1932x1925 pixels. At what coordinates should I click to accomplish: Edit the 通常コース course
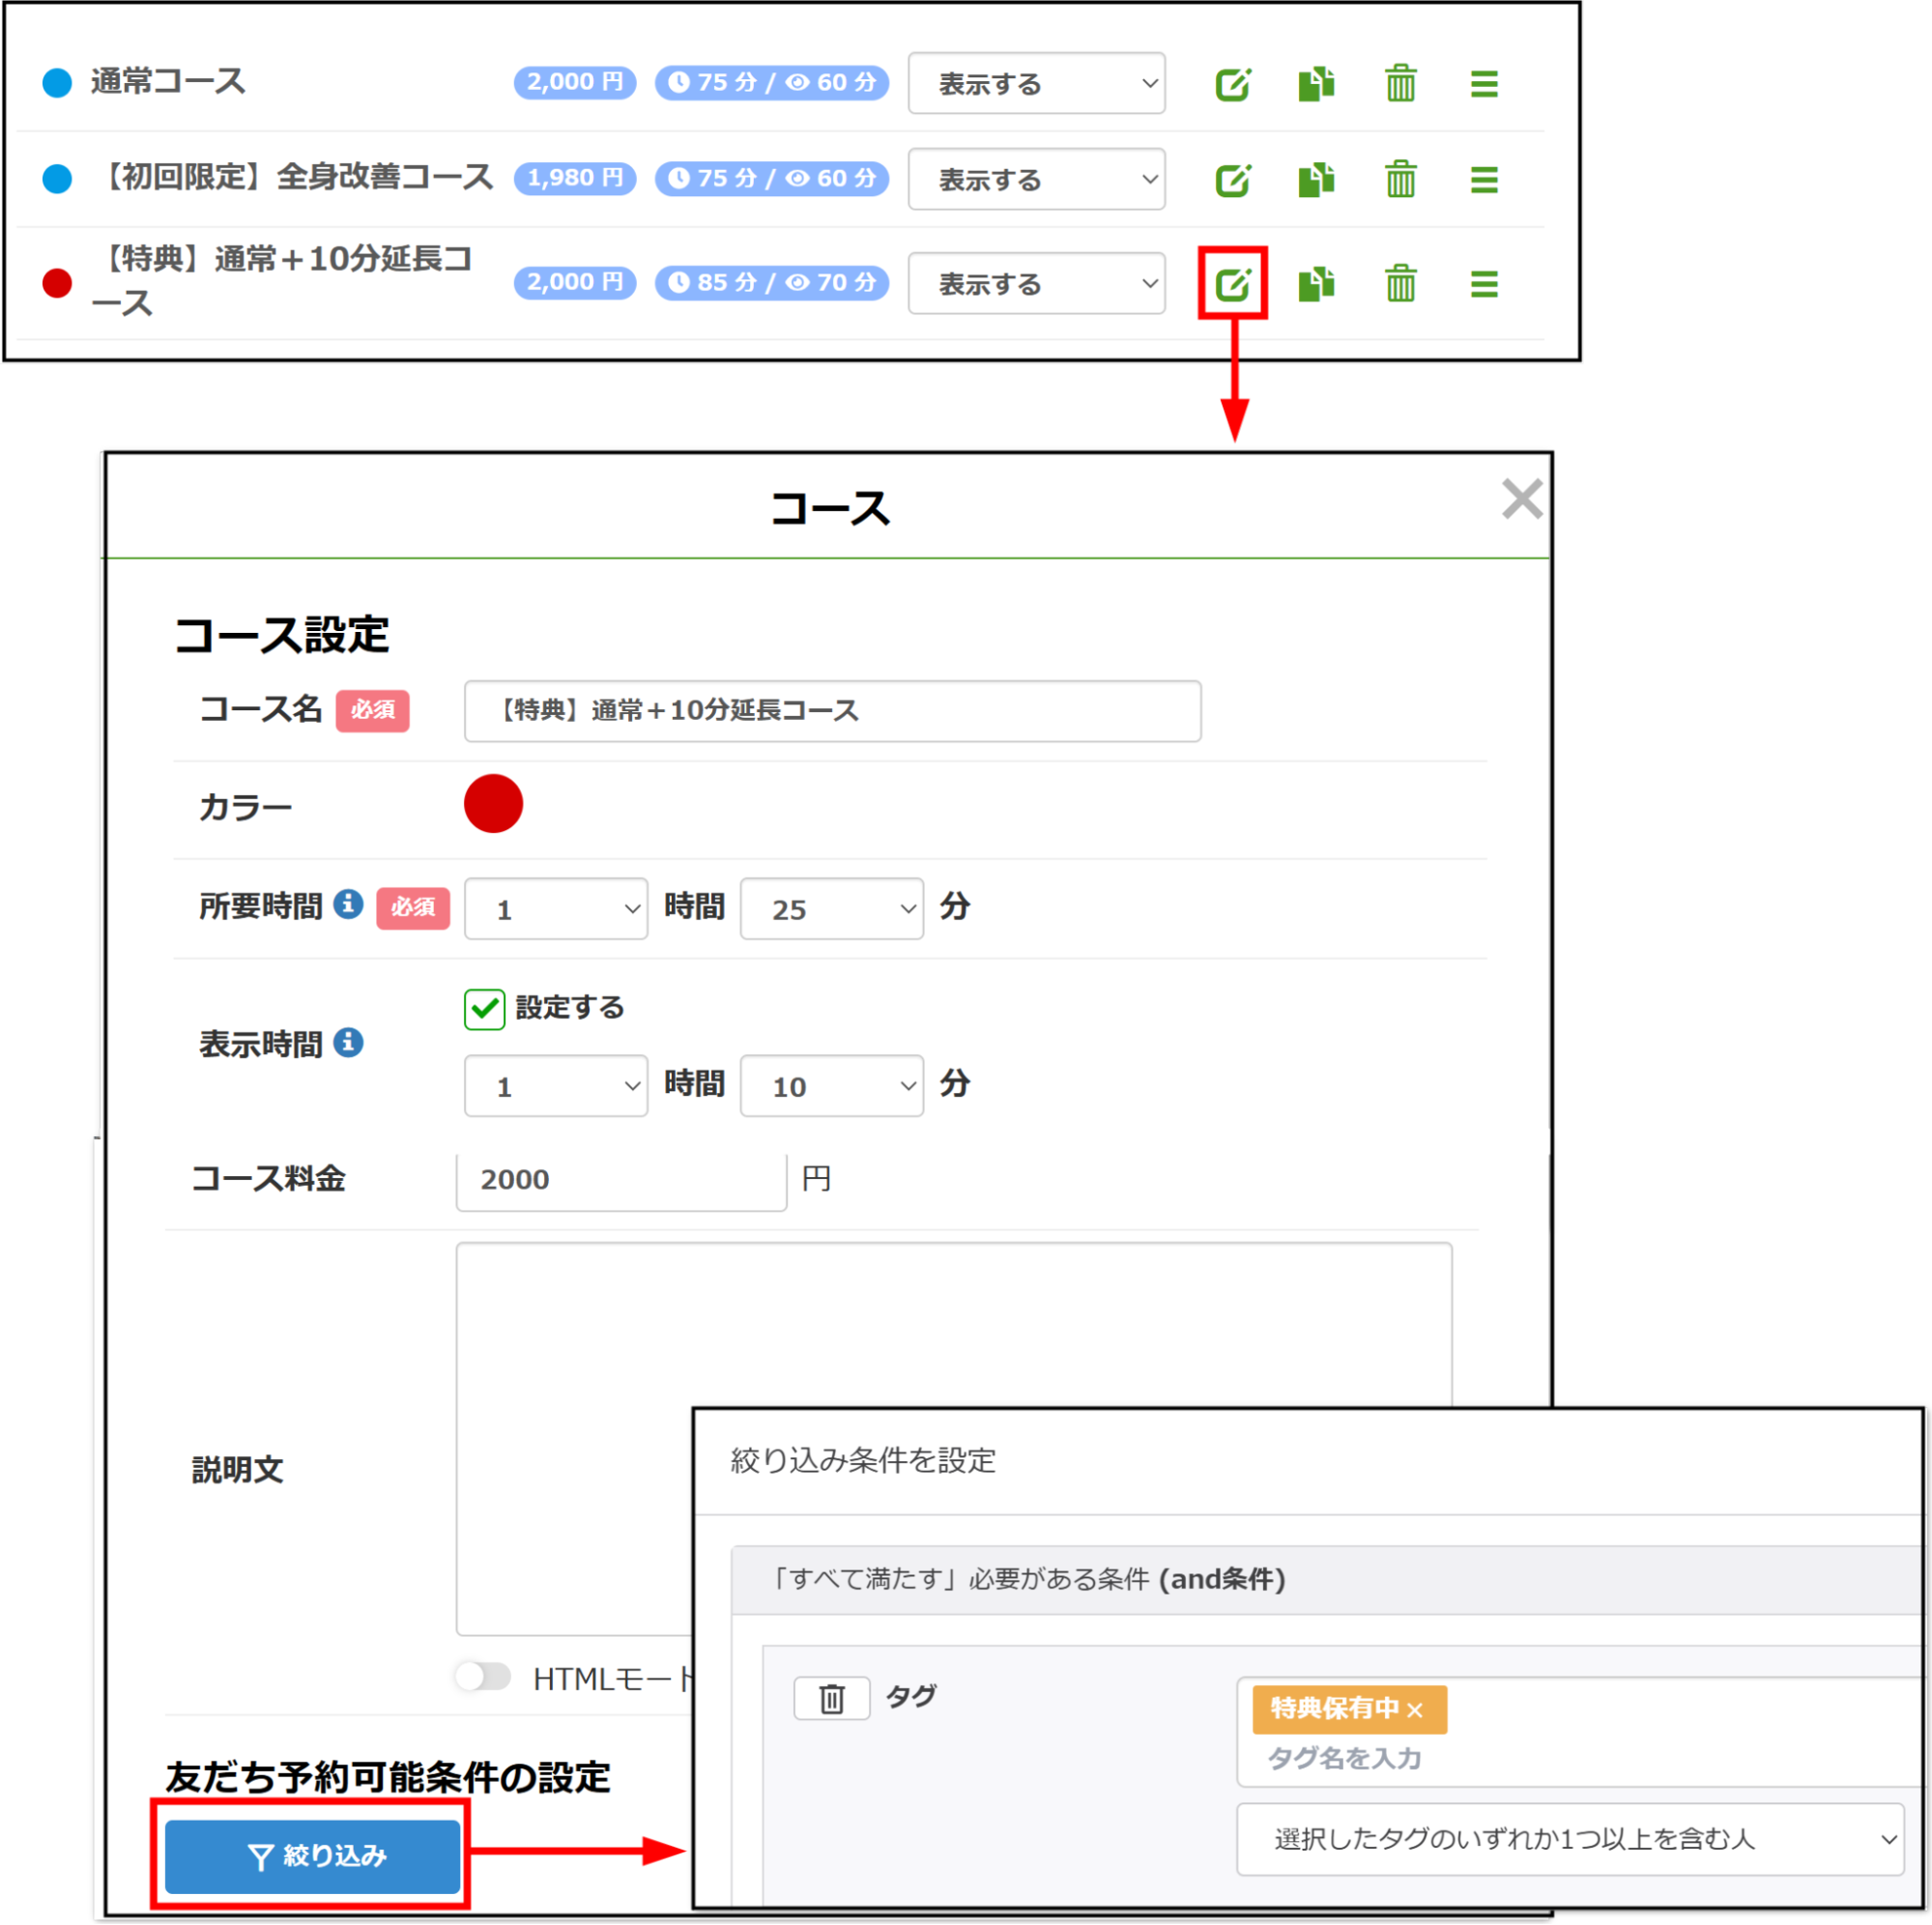pos(1233,84)
